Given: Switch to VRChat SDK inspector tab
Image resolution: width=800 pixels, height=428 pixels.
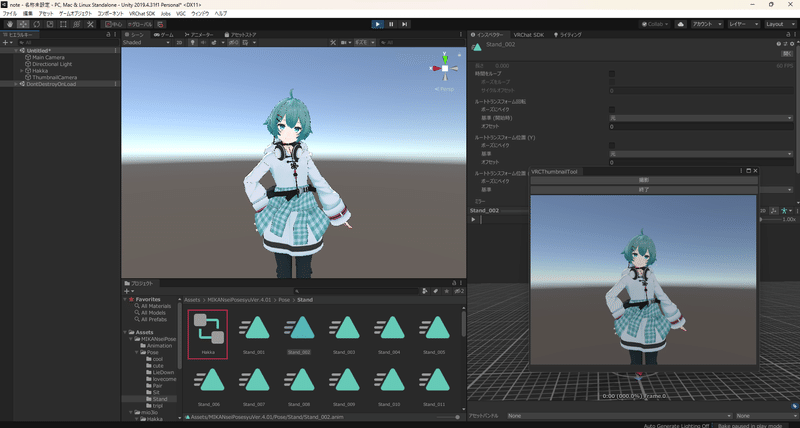Looking at the screenshot, I should 529,35.
